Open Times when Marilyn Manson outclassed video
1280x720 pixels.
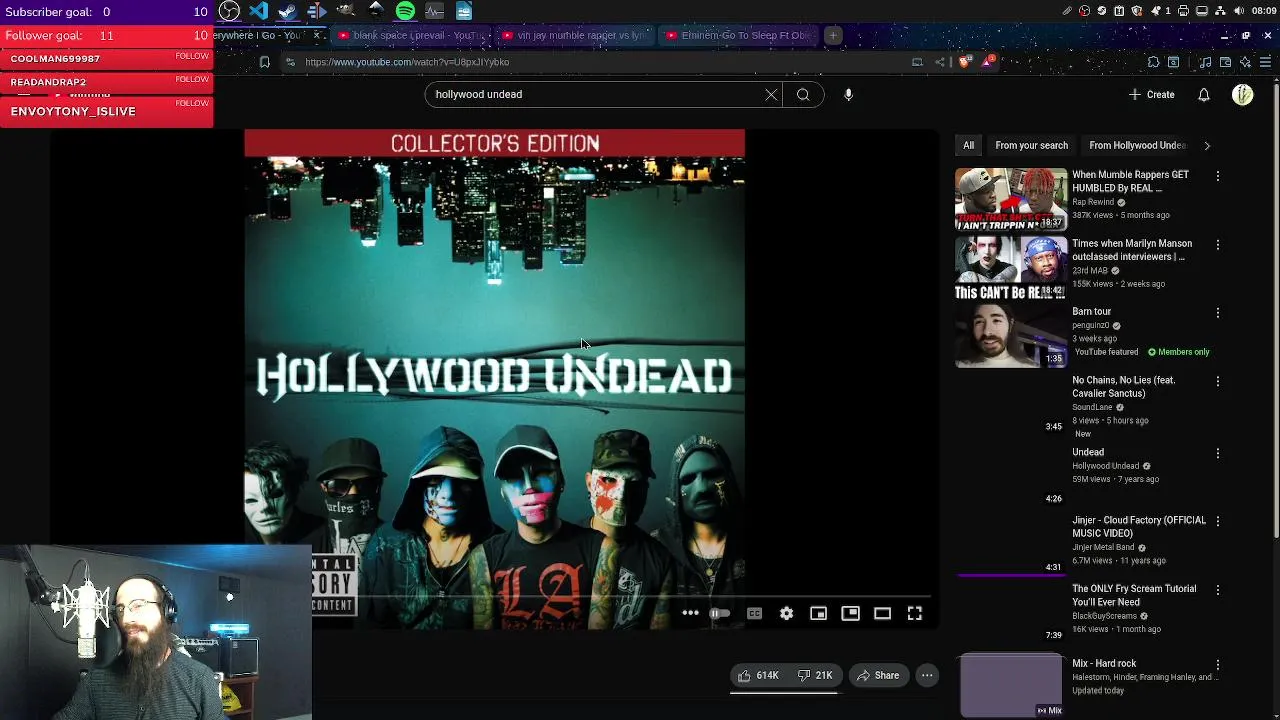click(x=1132, y=250)
